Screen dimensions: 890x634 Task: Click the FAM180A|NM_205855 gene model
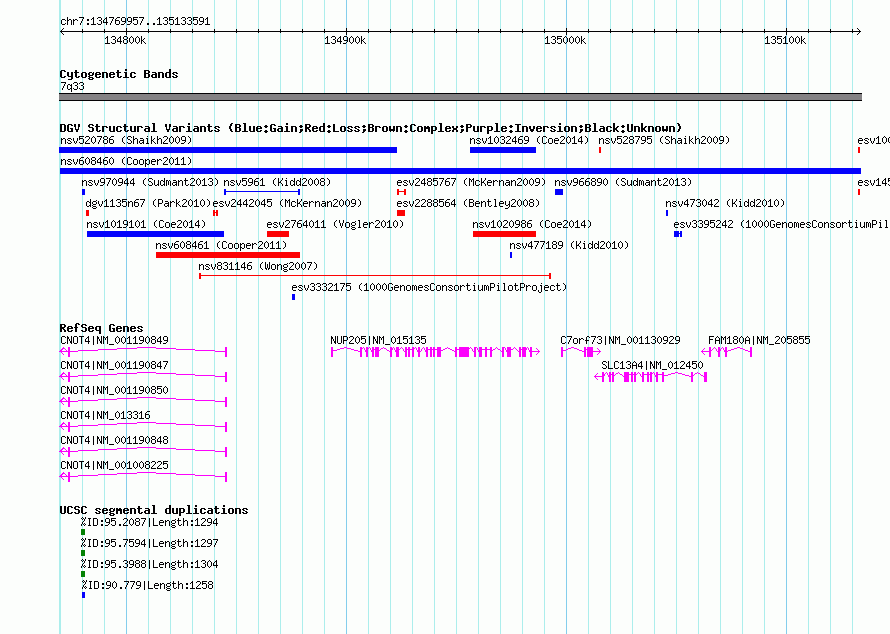pyautogui.click(x=727, y=352)
